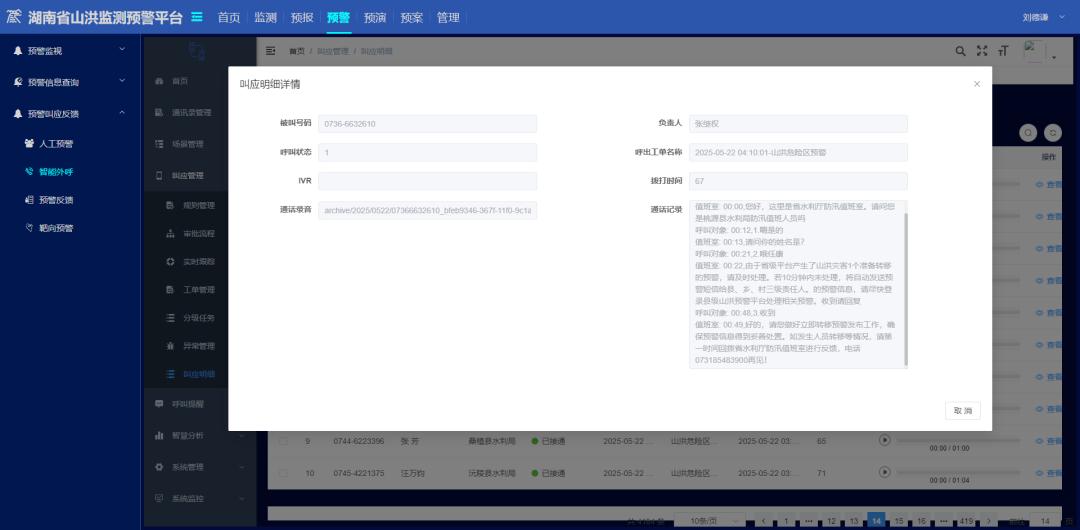Screen dimensions: 1080x530
Task: Click the search magnifier icon in the top toolbar
Action: point(960,51)
